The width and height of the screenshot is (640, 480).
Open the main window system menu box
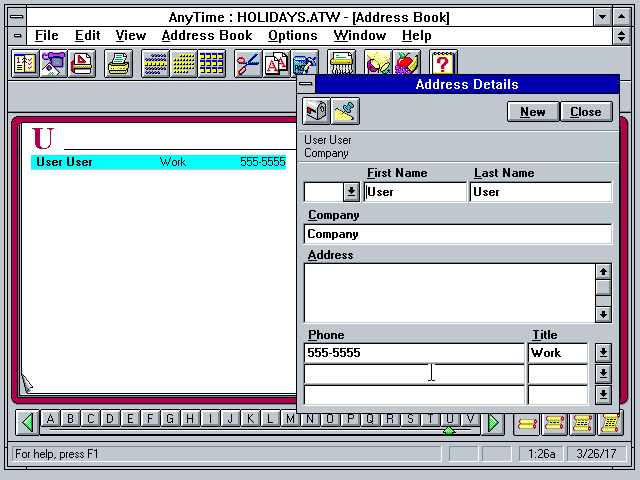[x=17, y=17]
